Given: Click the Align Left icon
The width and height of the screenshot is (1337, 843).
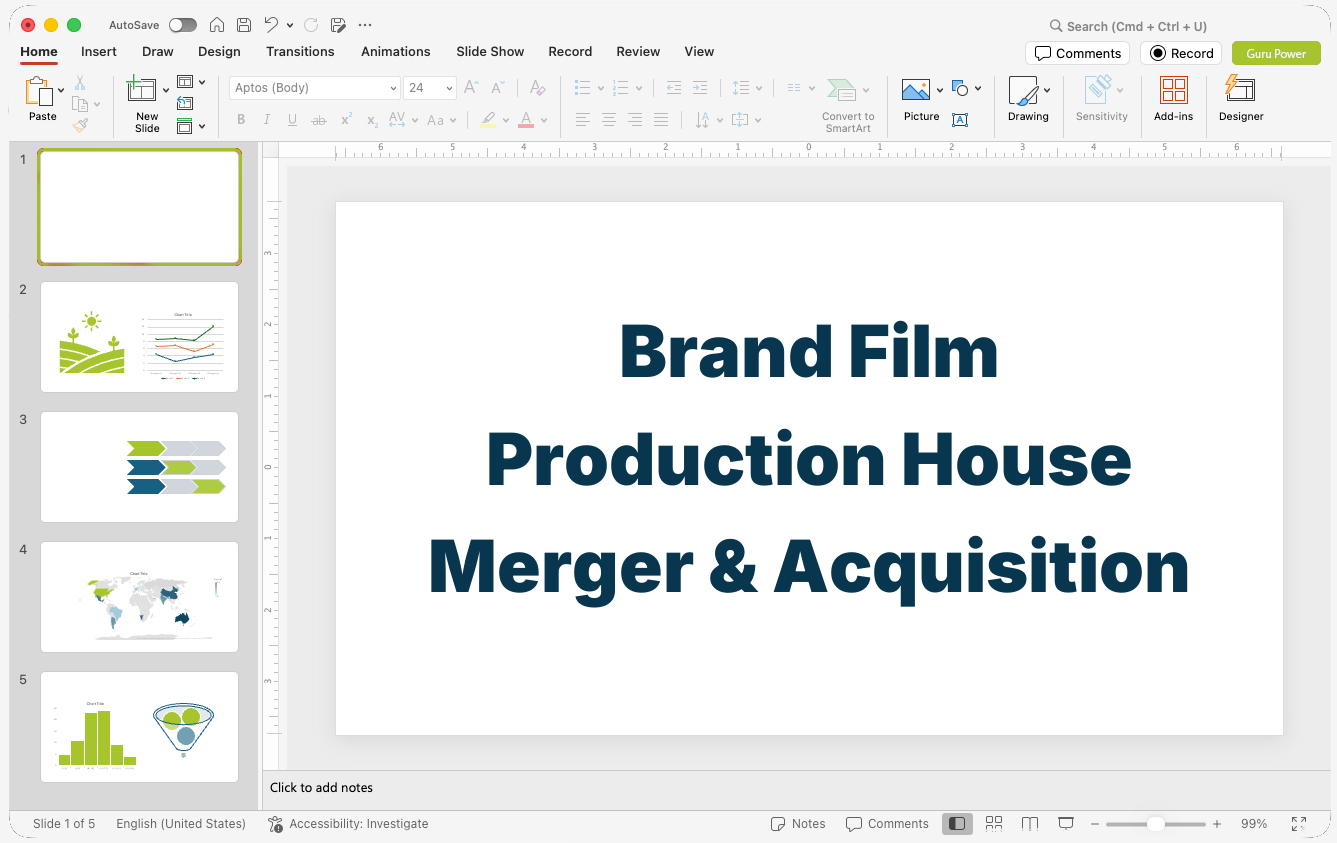Looking at the screenshot, I should pyautogui.click(x=583, y=120).
